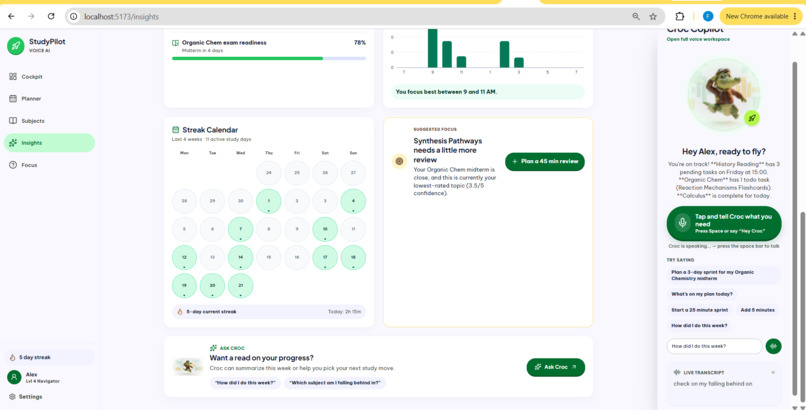Choose the Add 5 minutes suggestion
Image resolution: width=806 pixels, height=410 pixels.
point(758,310)
